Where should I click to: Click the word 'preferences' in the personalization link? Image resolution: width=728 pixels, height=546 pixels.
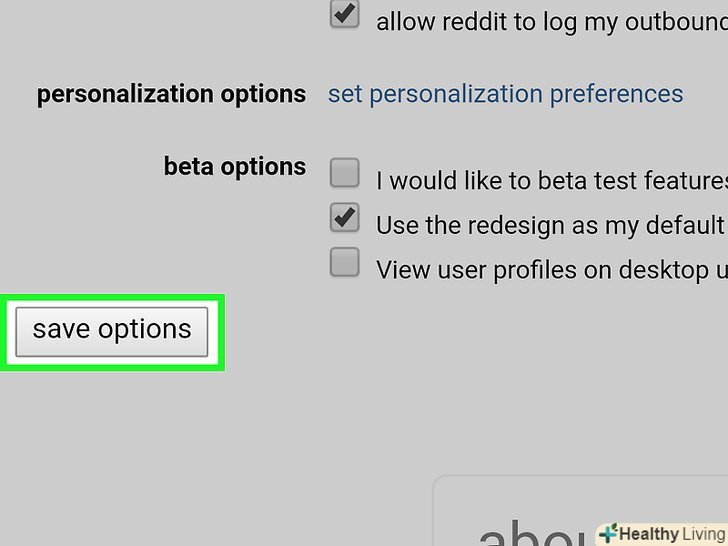coord(617,95)
